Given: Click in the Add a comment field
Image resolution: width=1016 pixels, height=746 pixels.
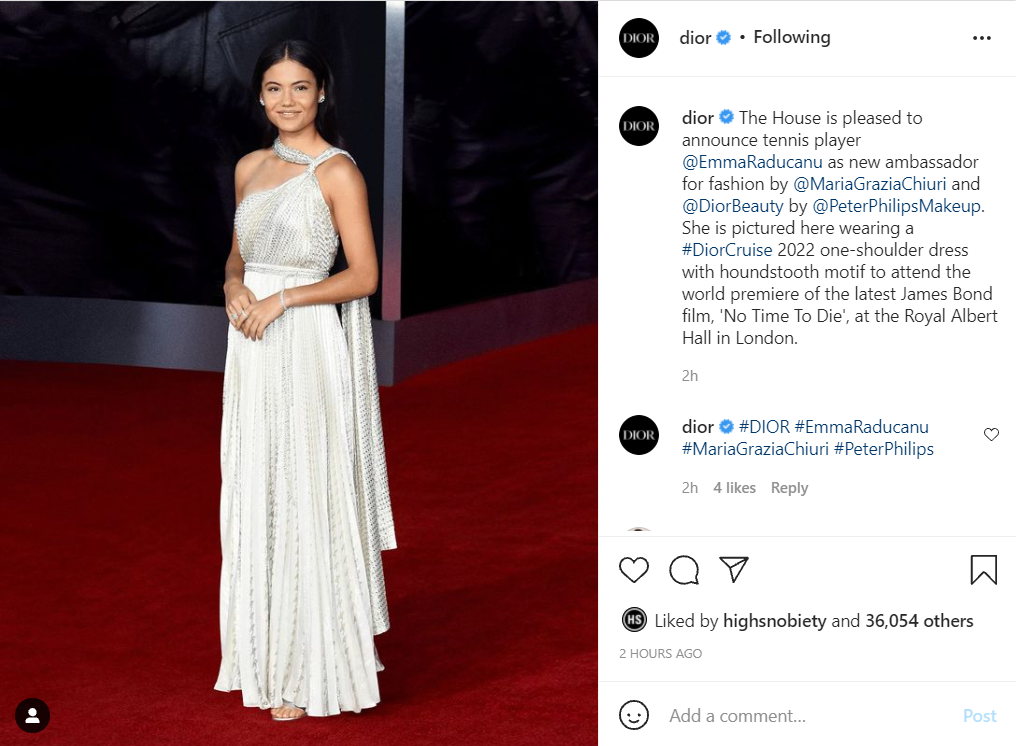Looking at the screenshot, I should point(810,716).
